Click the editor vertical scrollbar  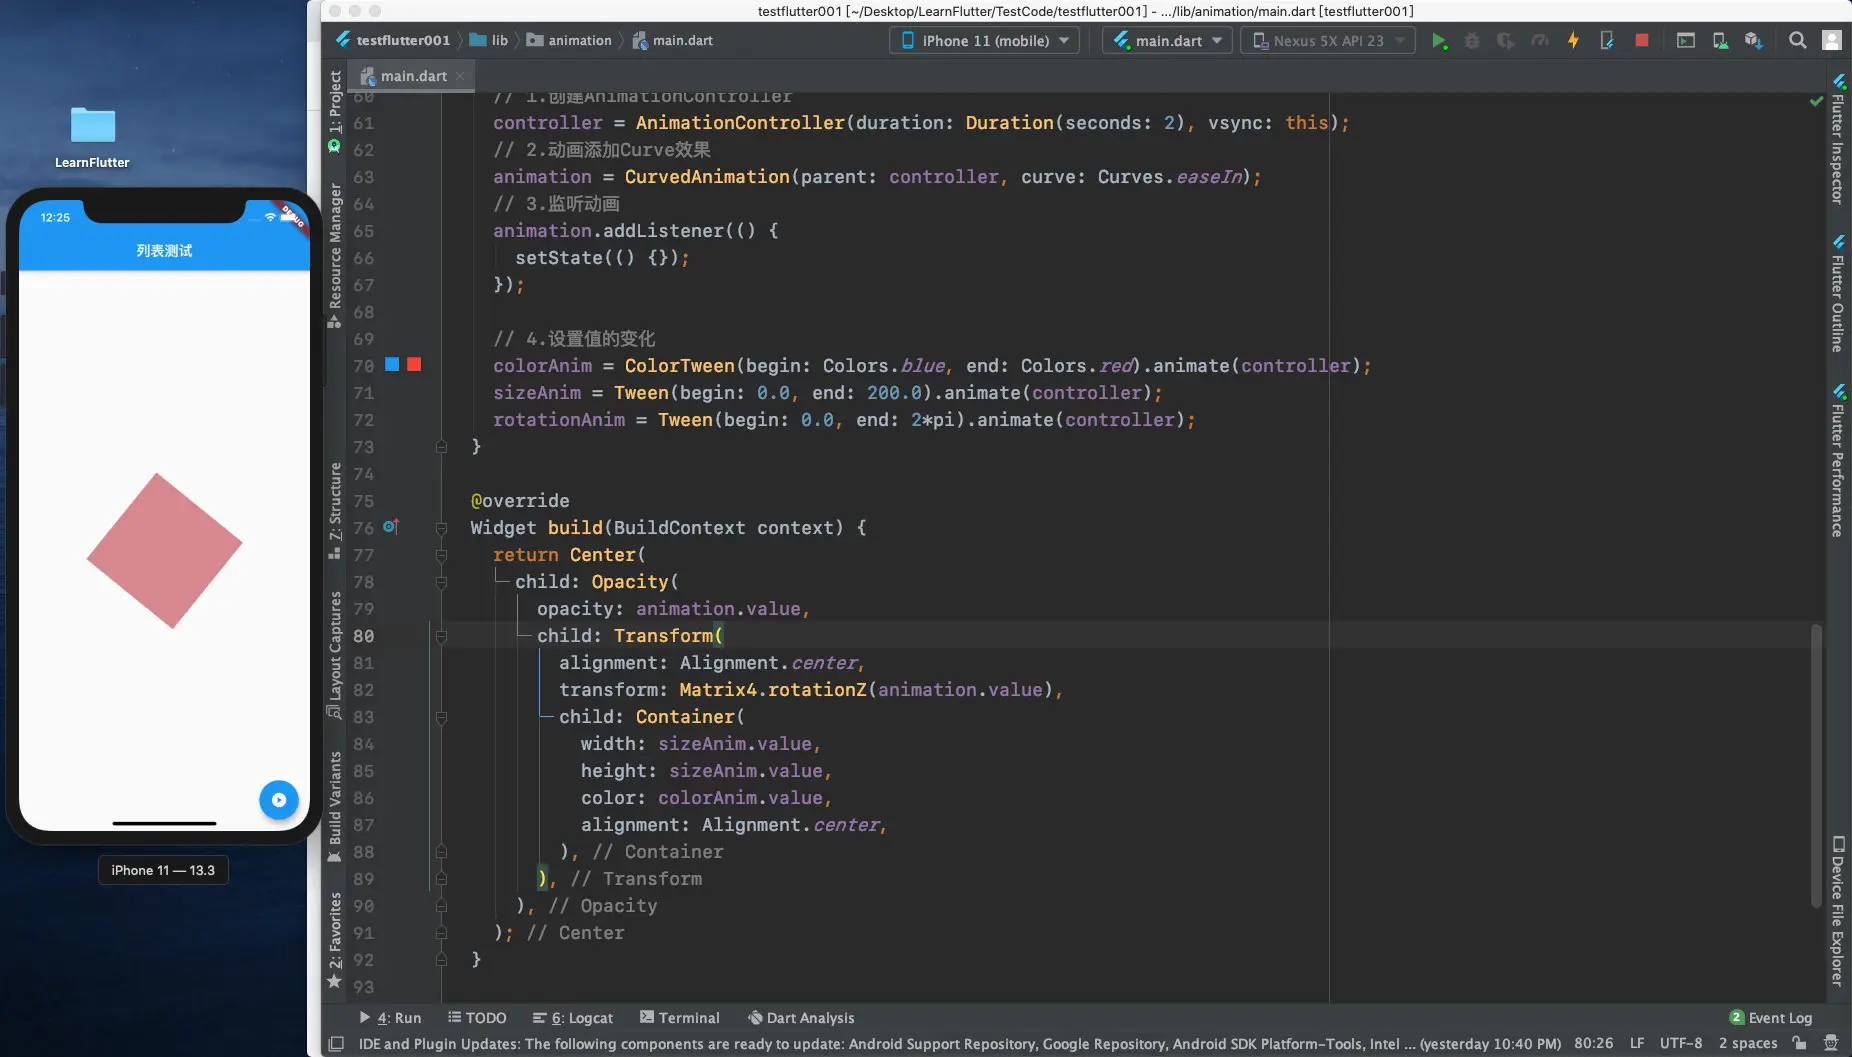[1816, 765]
